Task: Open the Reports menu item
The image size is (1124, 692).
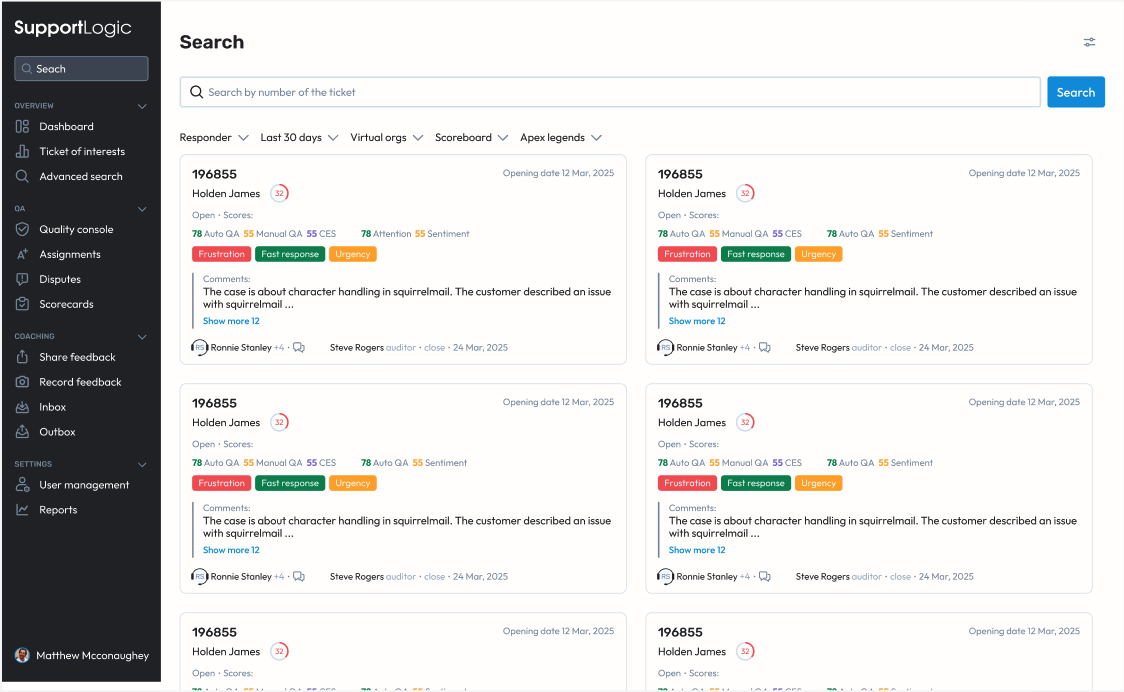Action: click(58, 510)
